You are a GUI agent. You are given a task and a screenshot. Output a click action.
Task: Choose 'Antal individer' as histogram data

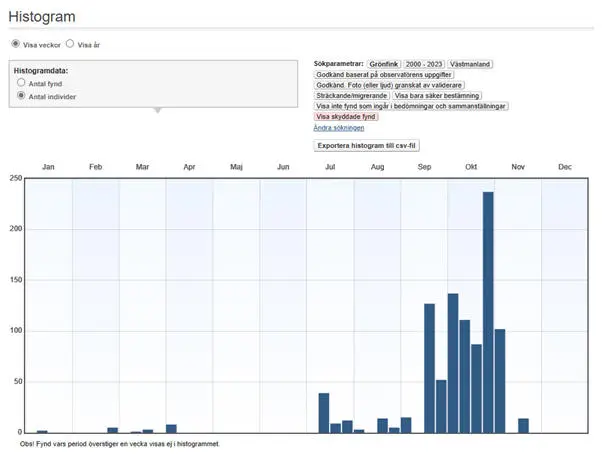(x=21, y=96)
